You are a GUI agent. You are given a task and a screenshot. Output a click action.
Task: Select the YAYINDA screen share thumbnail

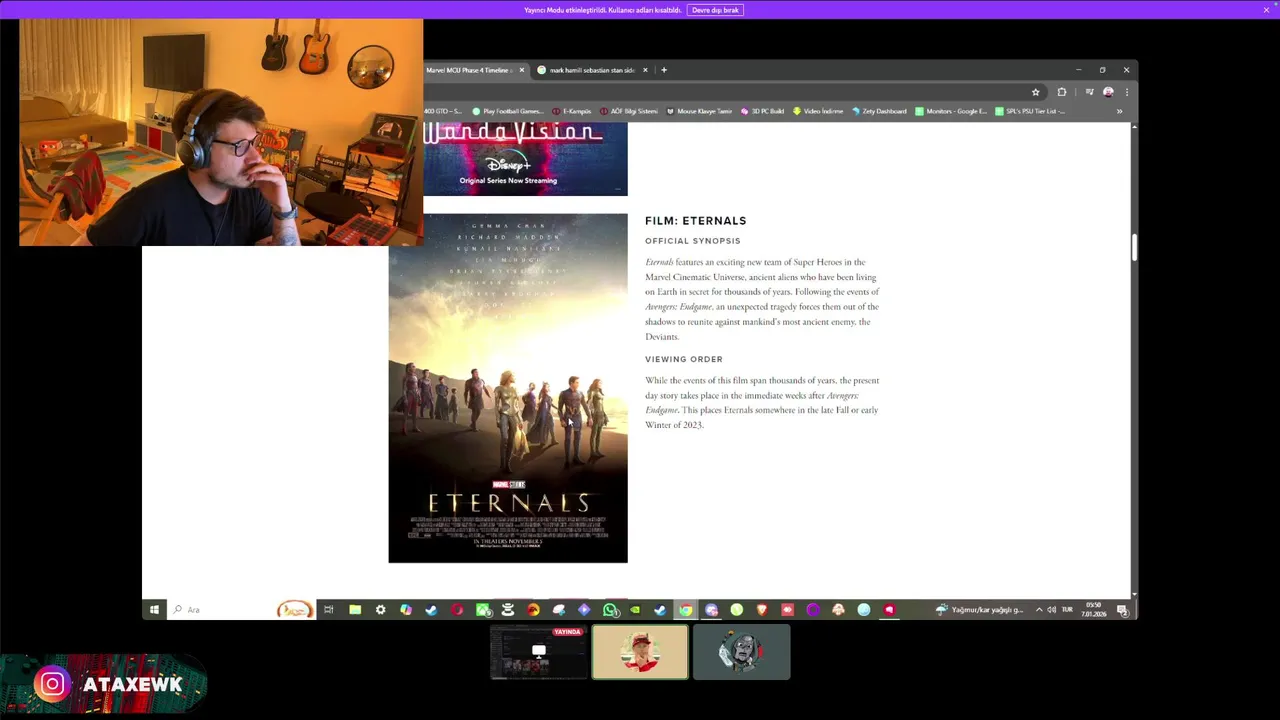pos(539,652)
